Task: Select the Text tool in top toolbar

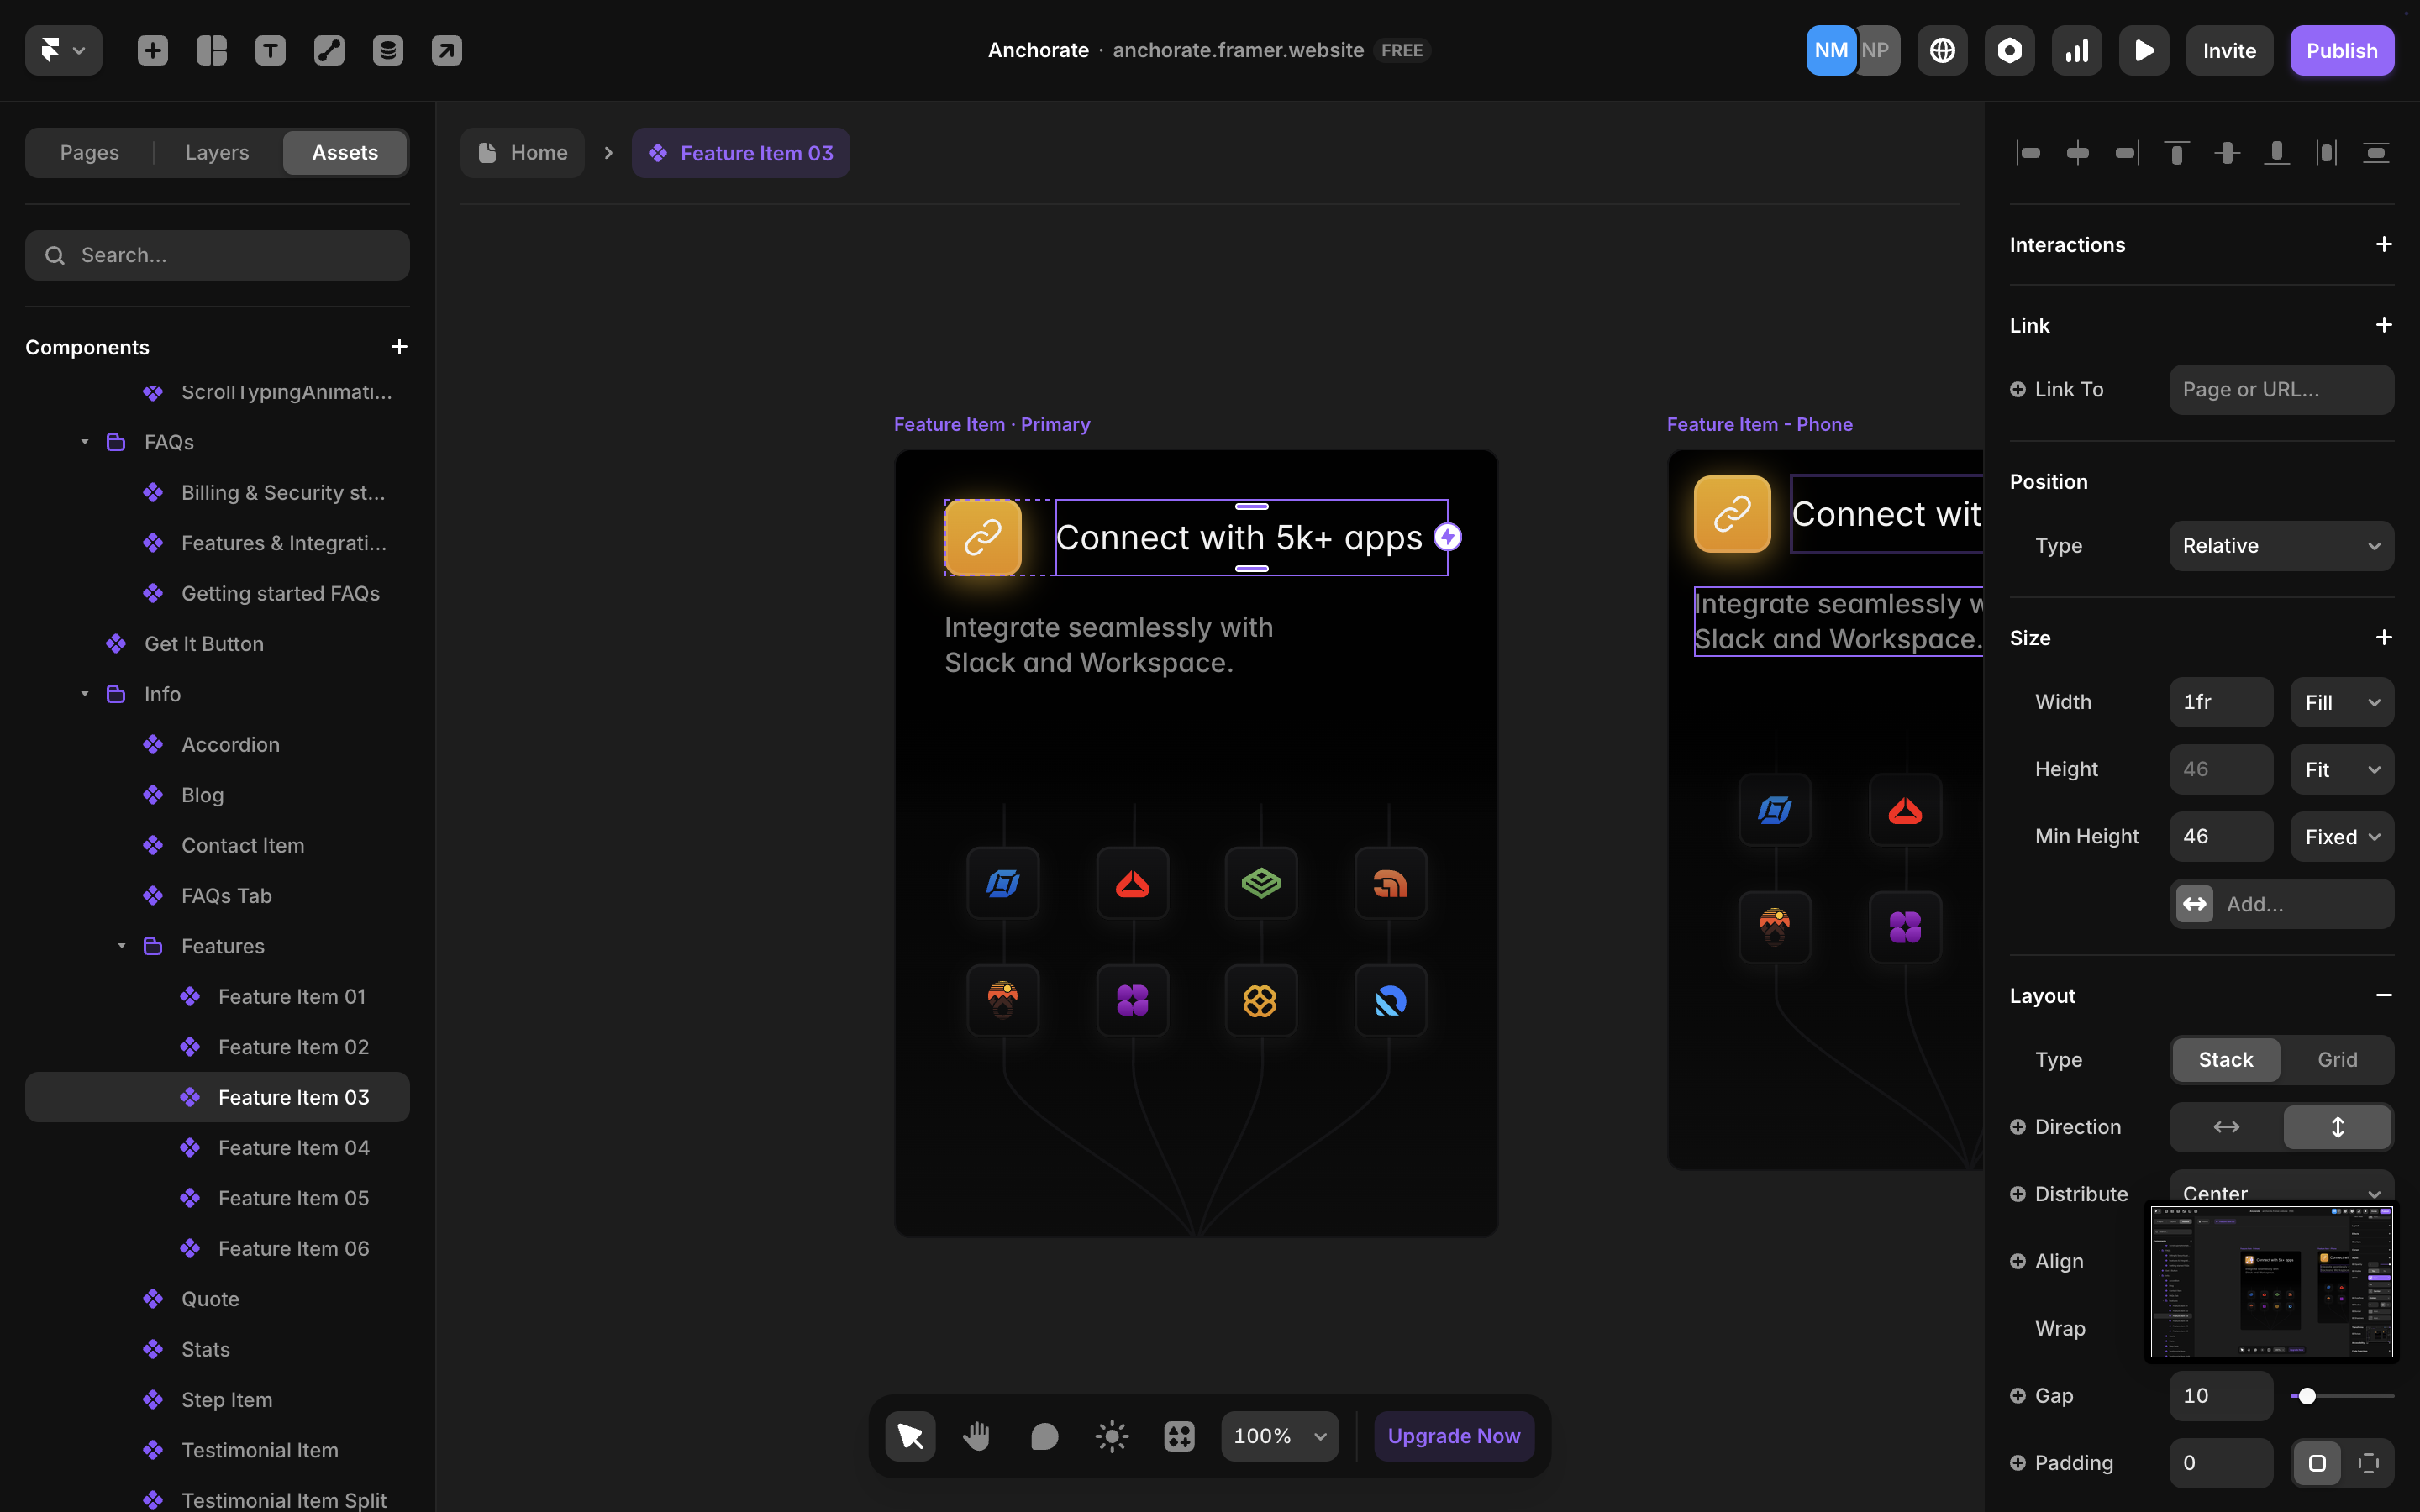Action: [x=270, y=50]
